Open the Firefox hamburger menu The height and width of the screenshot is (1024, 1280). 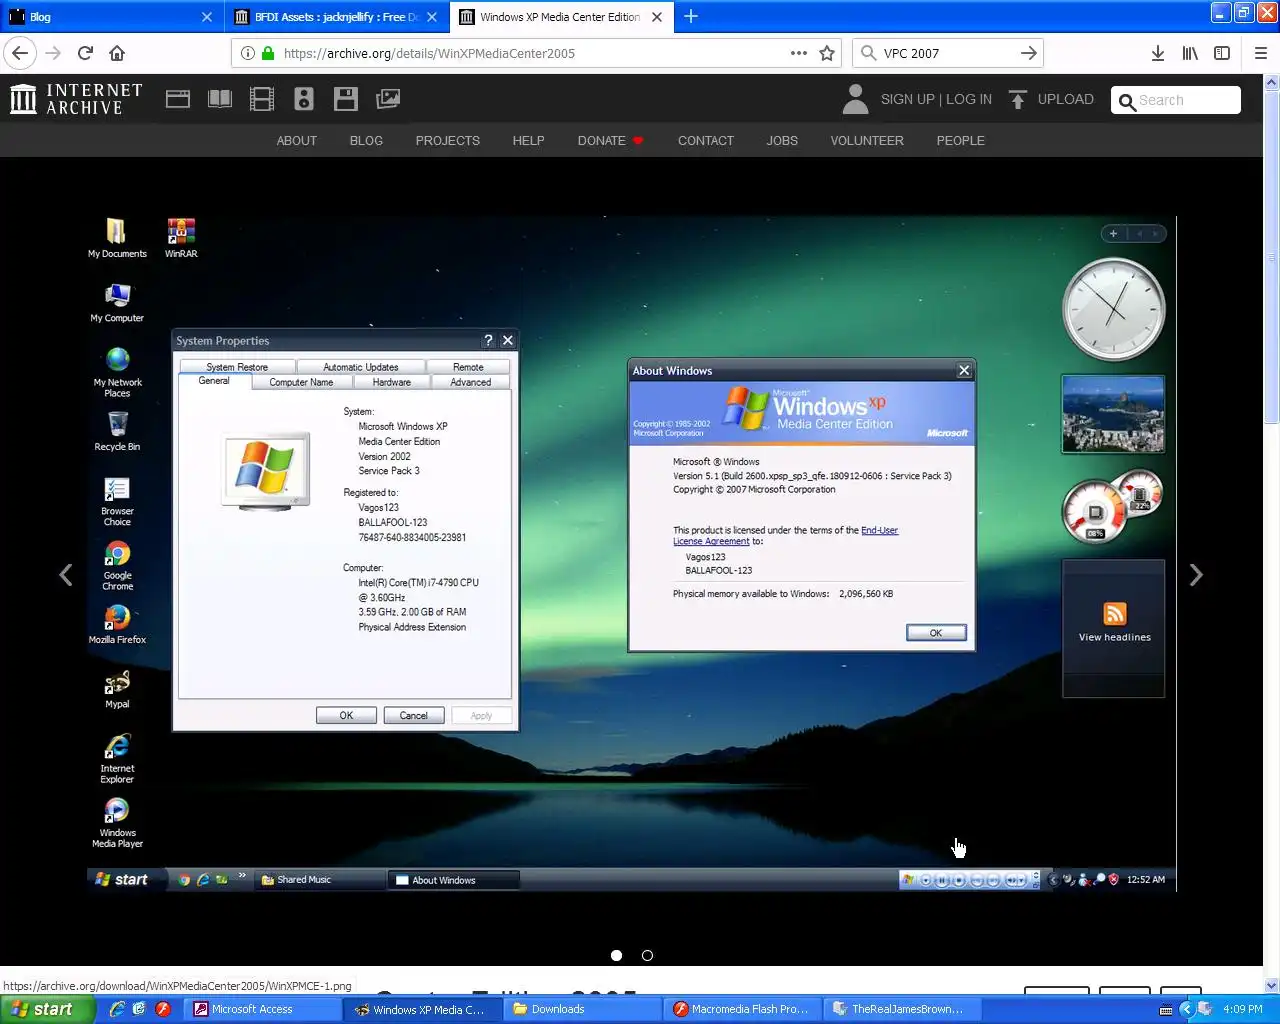1260,53
